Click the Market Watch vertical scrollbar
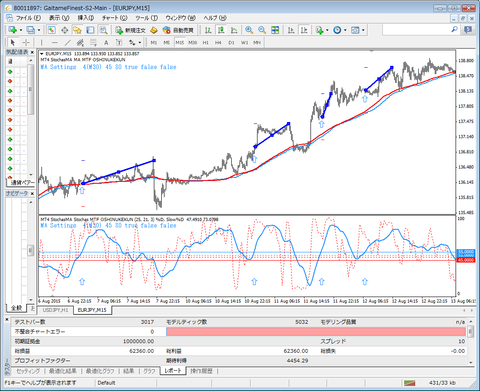This screenshot has width=480, height=391. (x=30, y=89)
